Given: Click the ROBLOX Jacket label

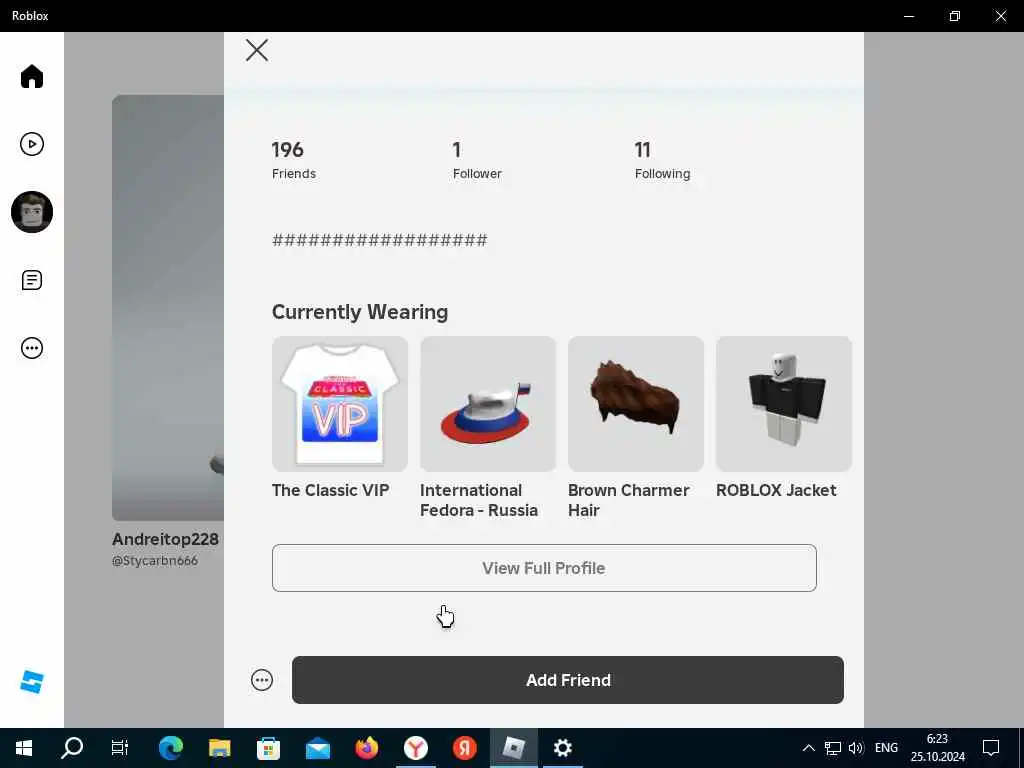Looking at the screenshot, I should coord(776,490).
